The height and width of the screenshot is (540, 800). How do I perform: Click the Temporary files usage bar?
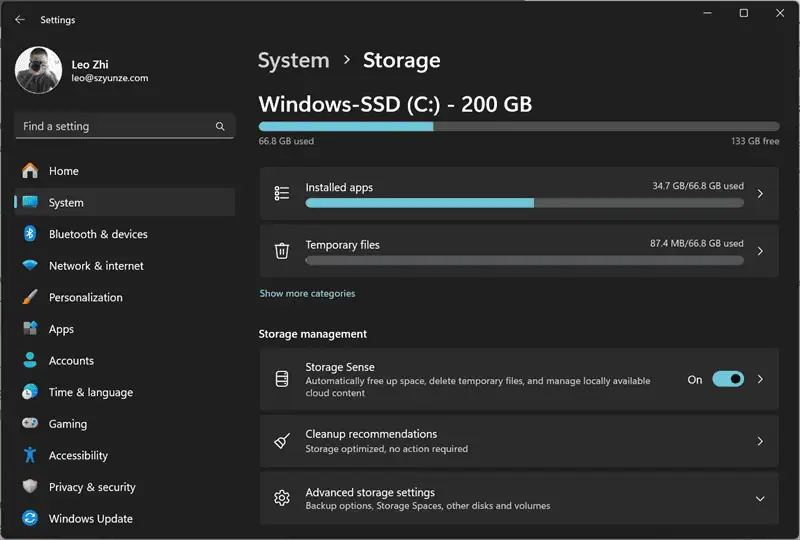tap(524, 261)
